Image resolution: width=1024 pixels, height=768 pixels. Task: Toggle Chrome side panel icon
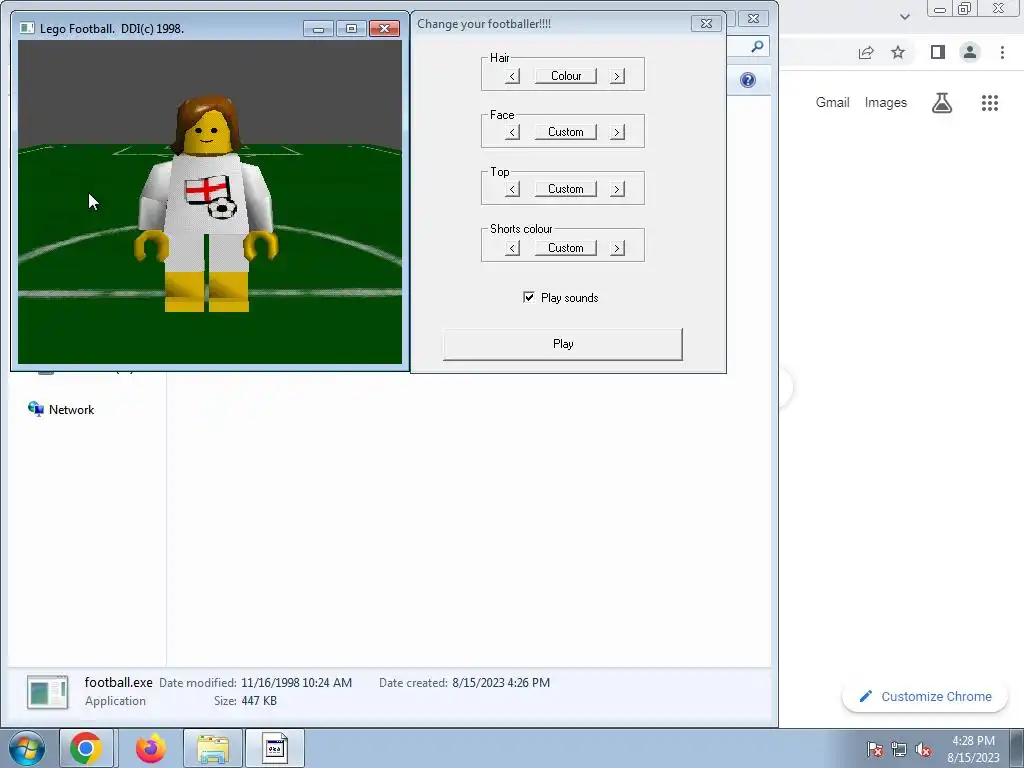938,52
